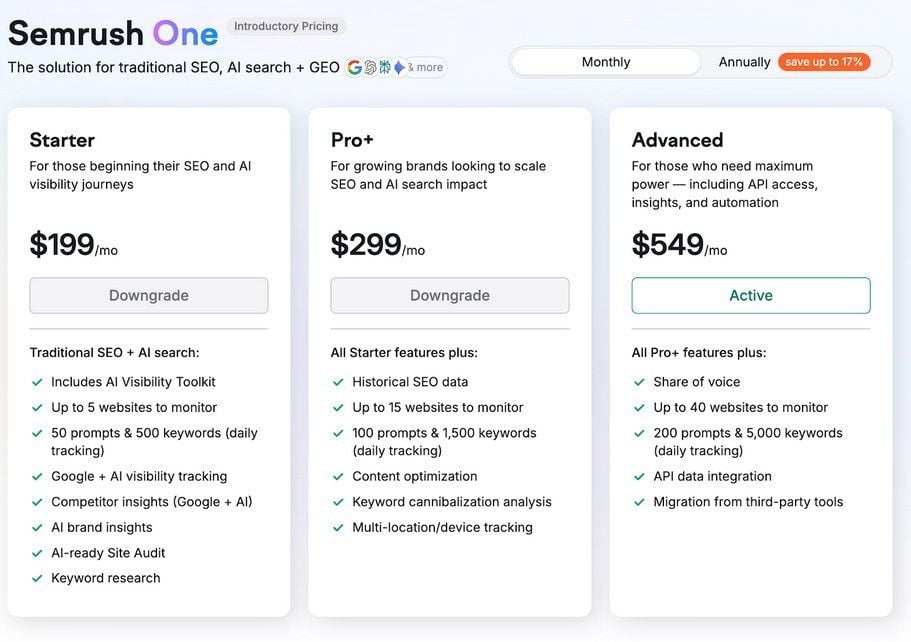Click the Google logo icon
911x642 pixels.
(354, 68)
